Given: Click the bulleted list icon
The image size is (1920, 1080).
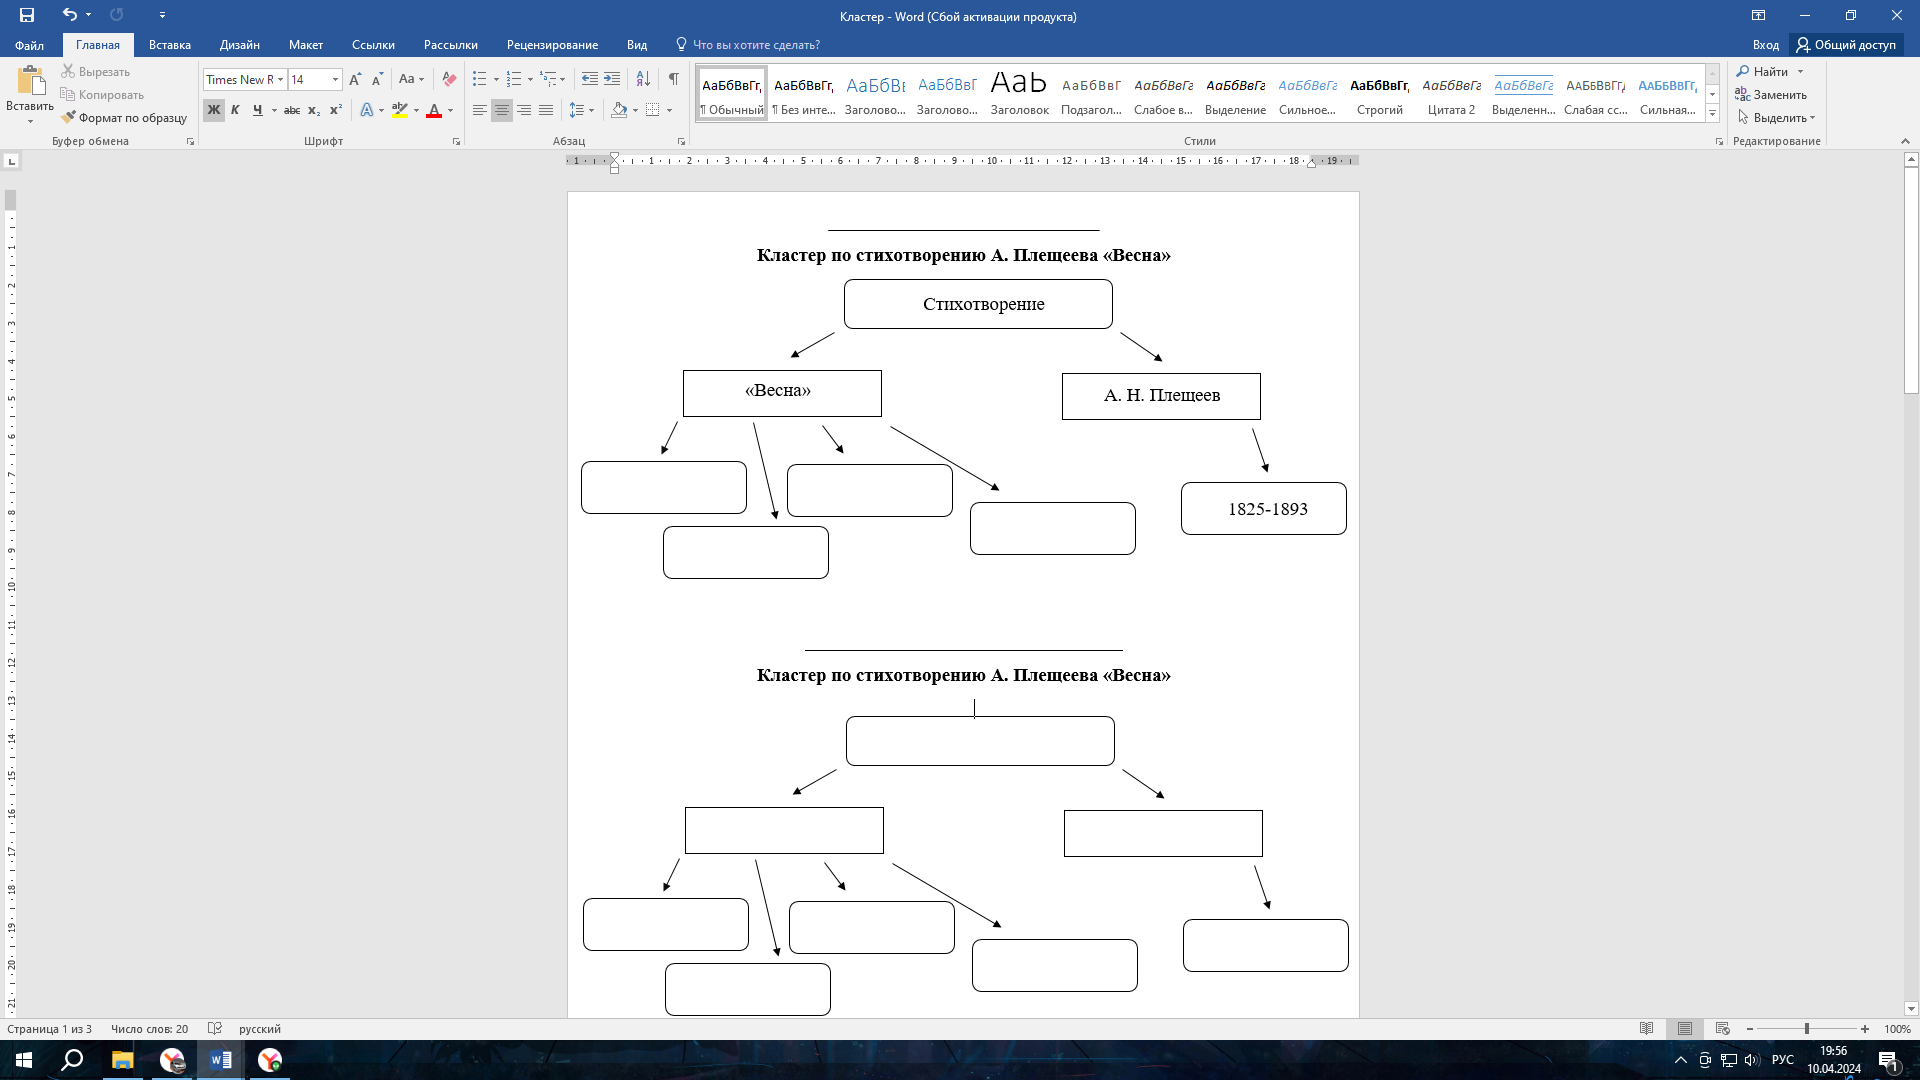Looking at the screenshot, I should [x=480, y=79].
